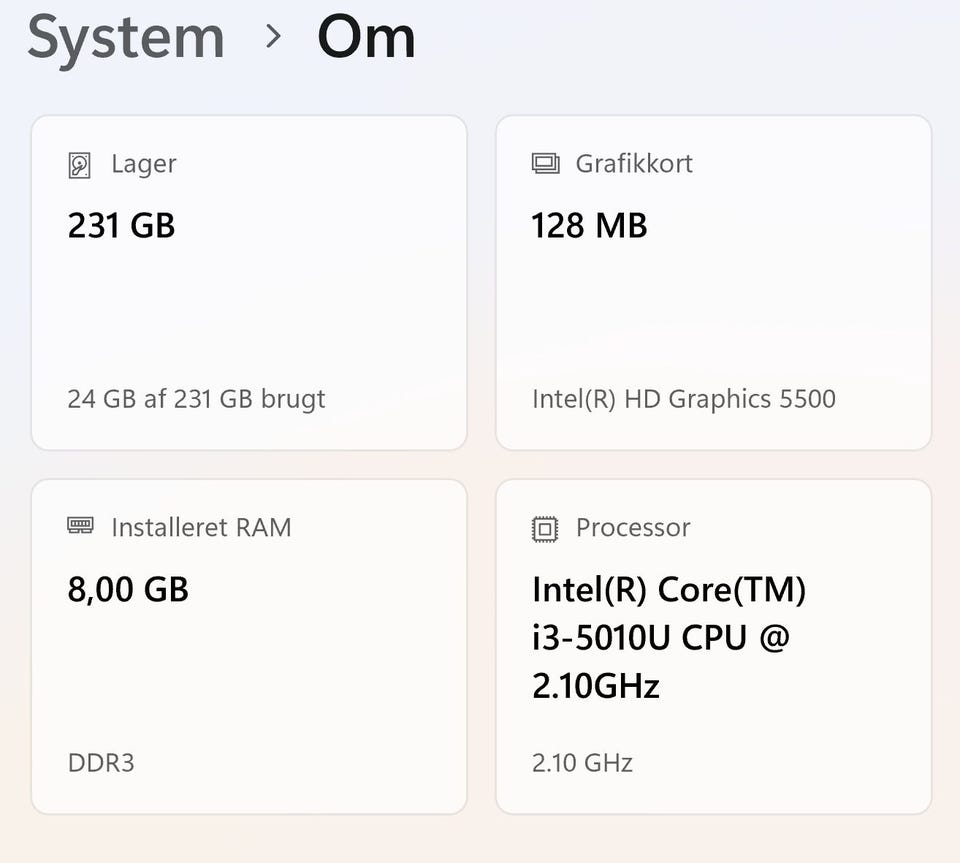Click the Intel Core i3-5010U processor name
The image size is (960, 863).
pyautogui.click(x=668, y=637)
